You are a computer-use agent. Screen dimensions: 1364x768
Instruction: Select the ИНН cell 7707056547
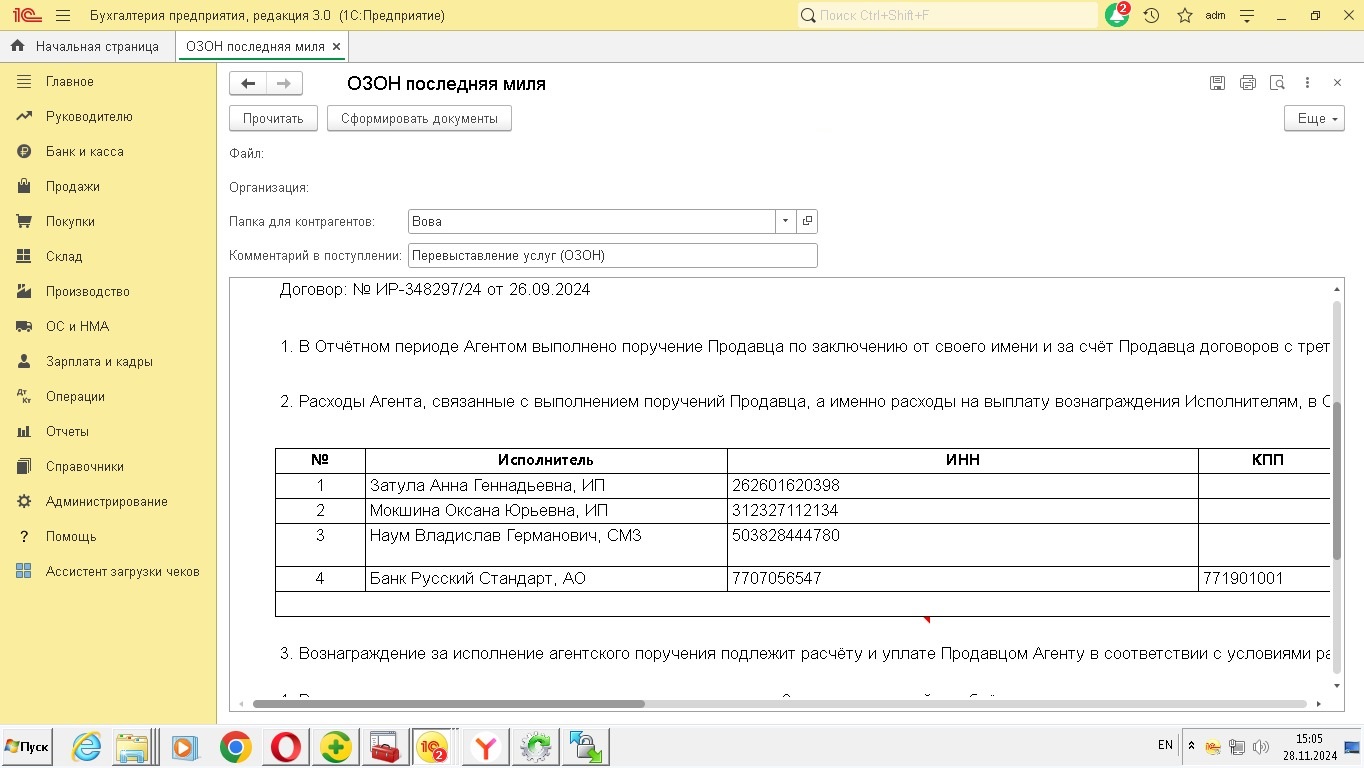(963, 579)
